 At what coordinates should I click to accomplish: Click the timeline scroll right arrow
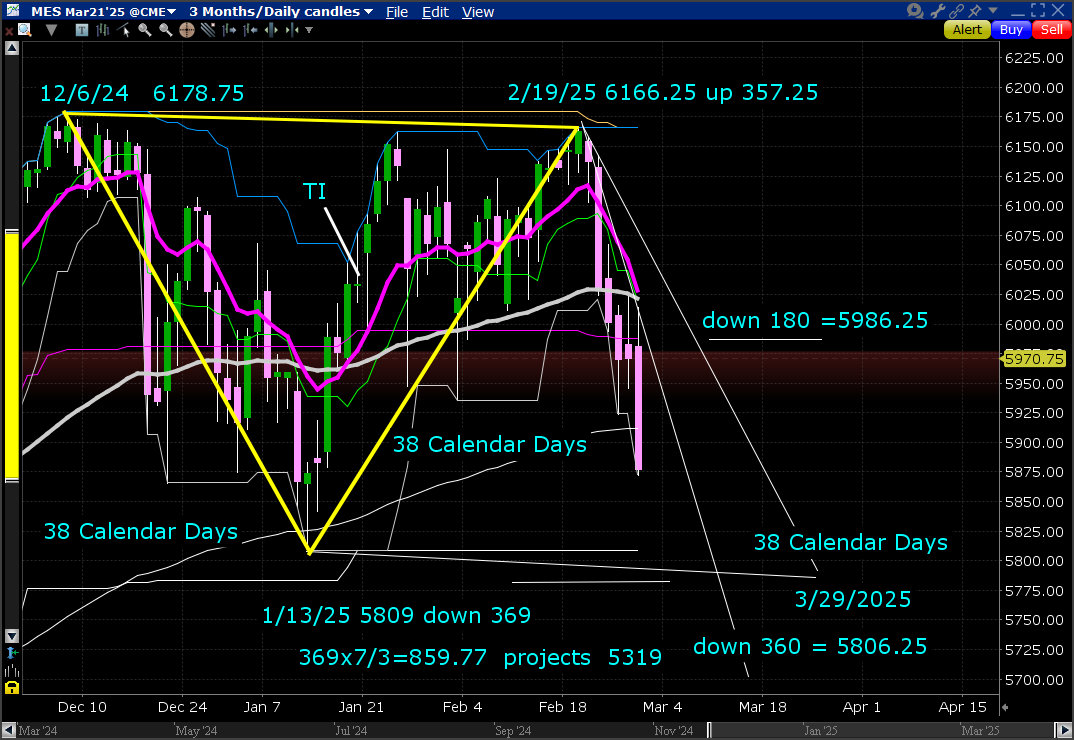(1062, 730)
